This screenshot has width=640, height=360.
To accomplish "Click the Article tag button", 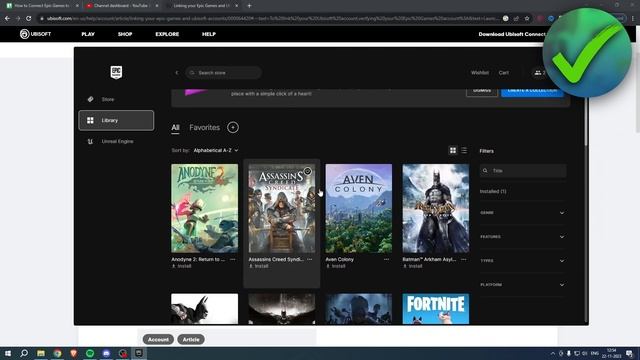I will click(x=191, y=340).
